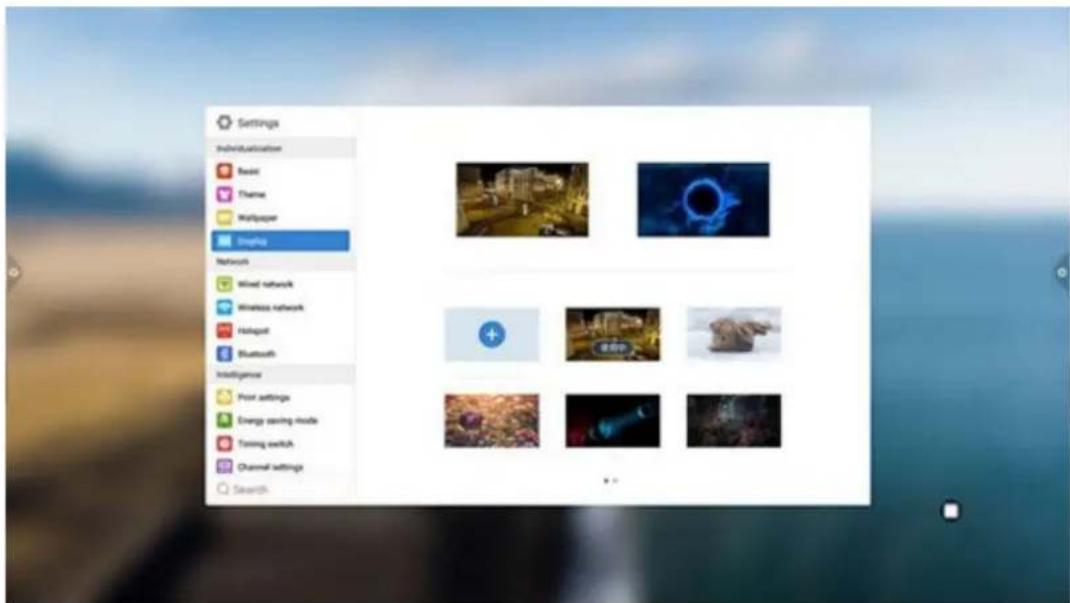Choose the dark starry nebula thumbnail
This screenshot has height=603, width=1070.
(x=734, y=421)
